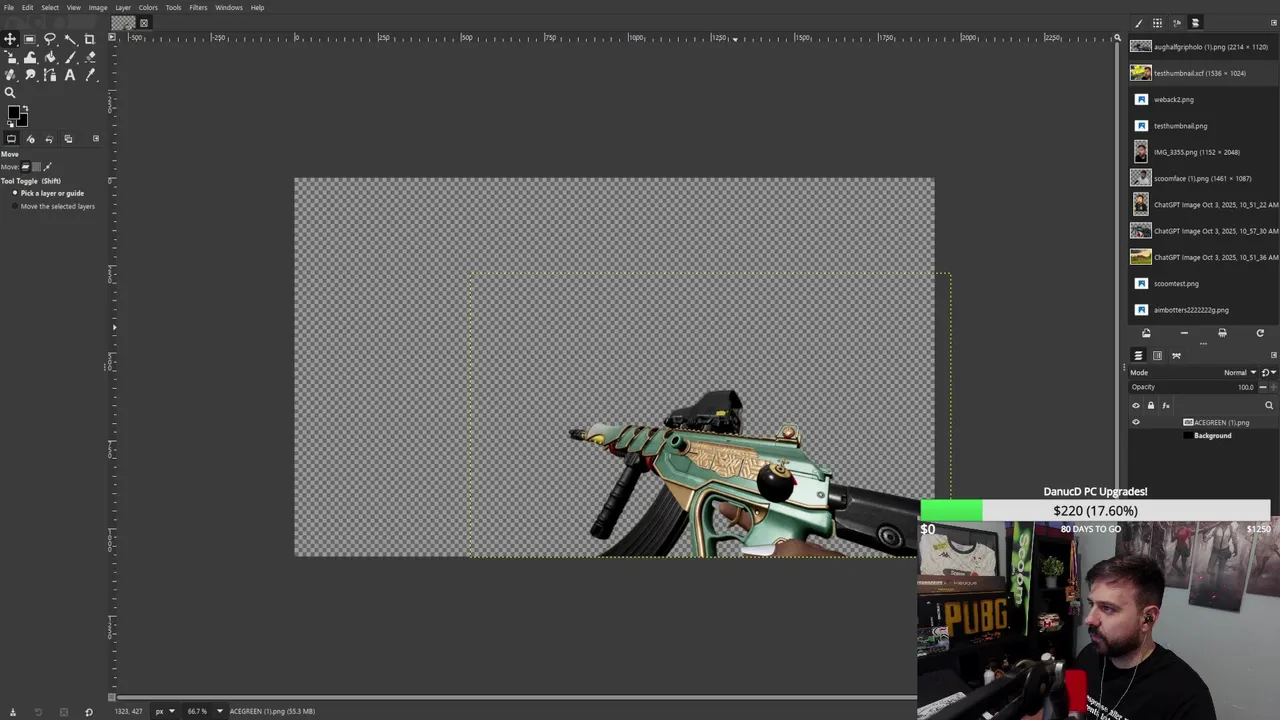
Task: Select the Unified Transform tool
Action: [x=10, y=57]
